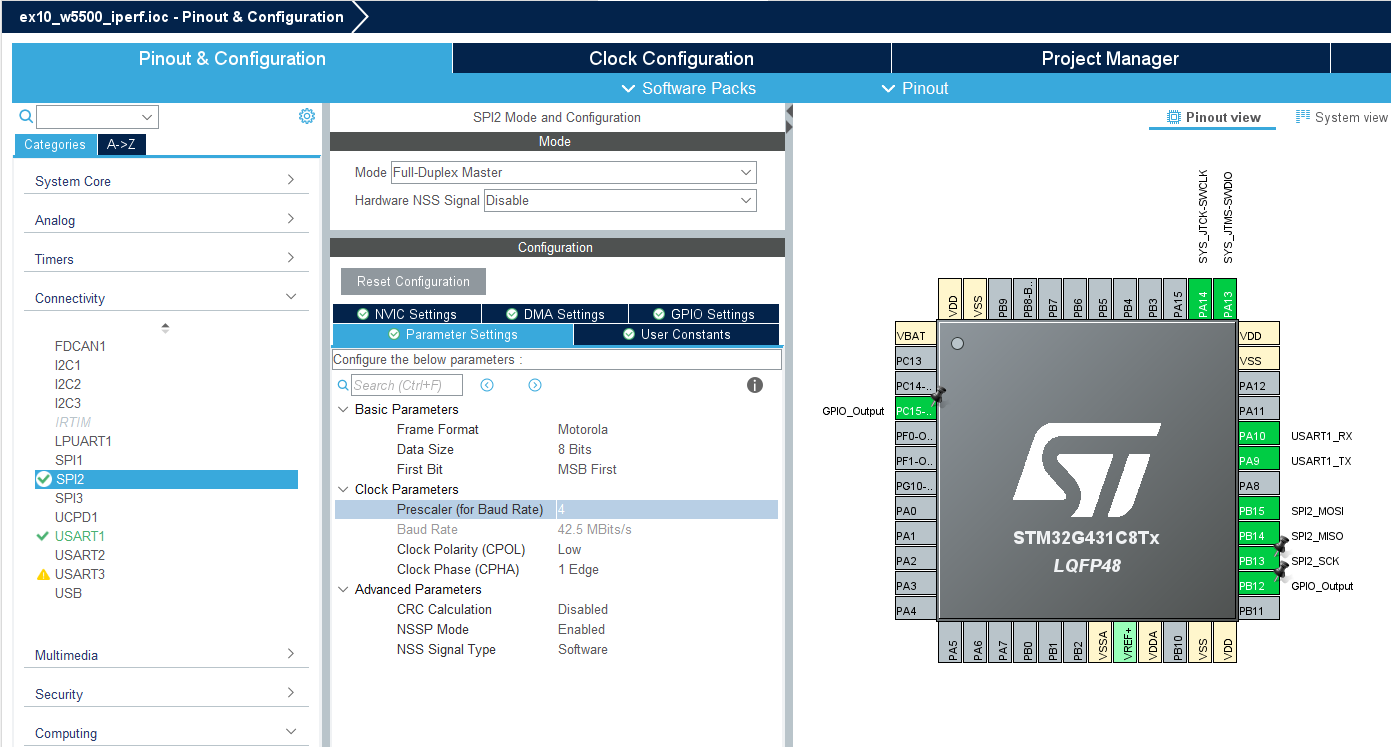1391x747 pixels.
Task: Click pin PA0 on chip
Action: 915,511
